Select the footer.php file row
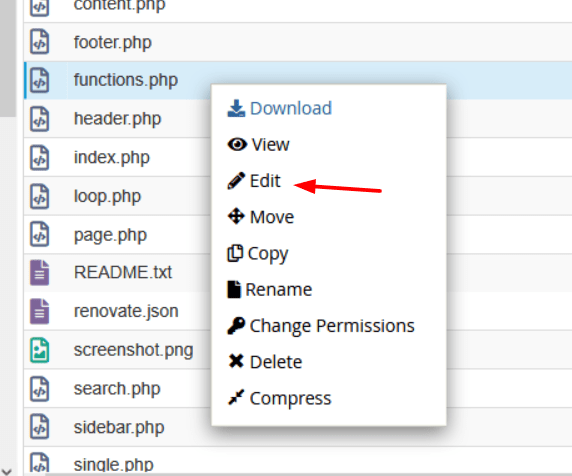 point(298,42)
